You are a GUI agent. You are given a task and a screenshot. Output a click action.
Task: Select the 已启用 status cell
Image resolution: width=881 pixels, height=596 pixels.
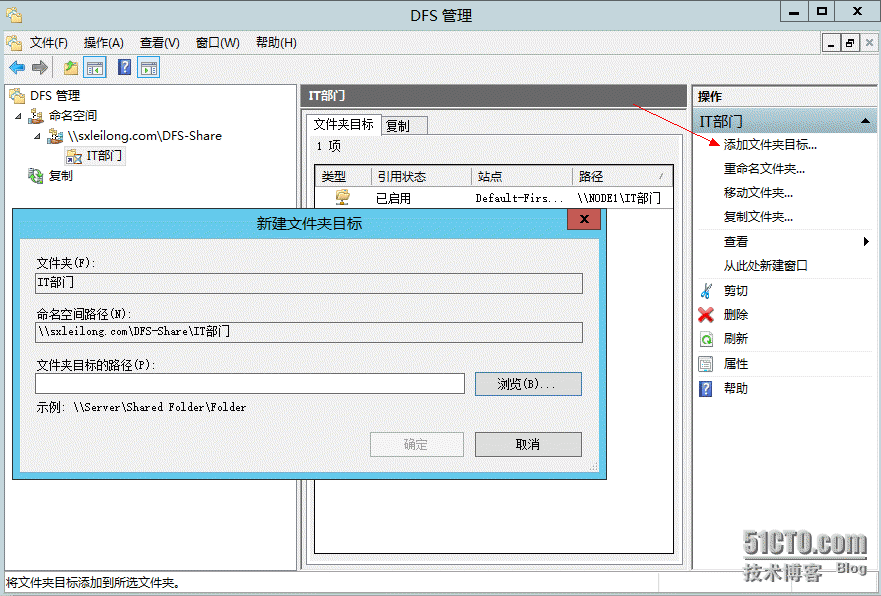pyautogui.click(x=393, y=198)
